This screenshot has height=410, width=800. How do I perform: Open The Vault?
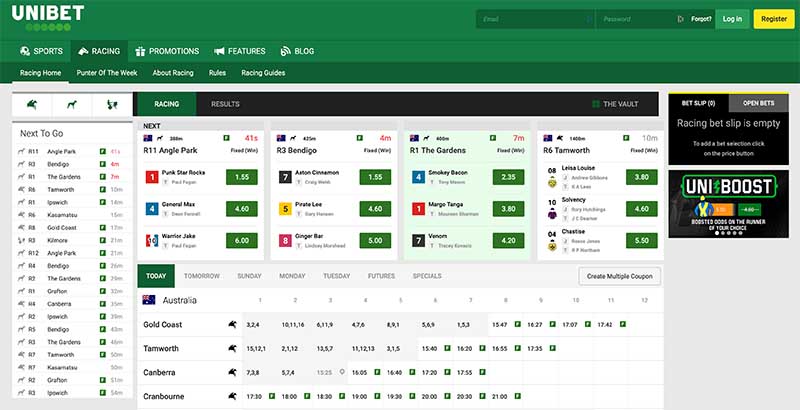615,104
